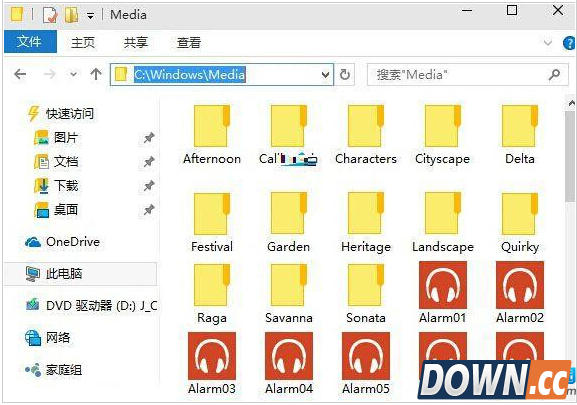Click New folder icon in title bar
The image size is (577, 405).
click(x=71, y=15)
